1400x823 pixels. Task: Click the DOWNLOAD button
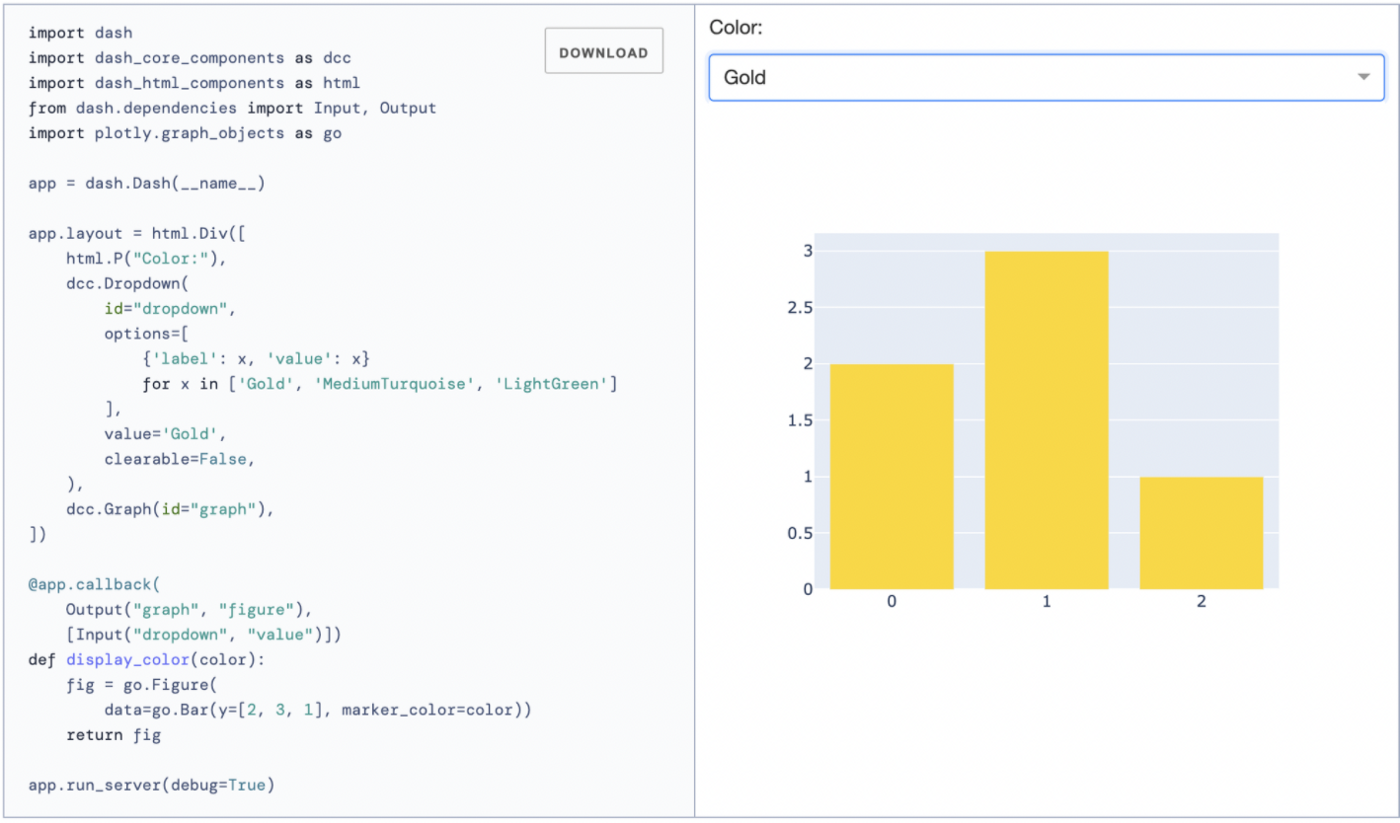(603, 50)
